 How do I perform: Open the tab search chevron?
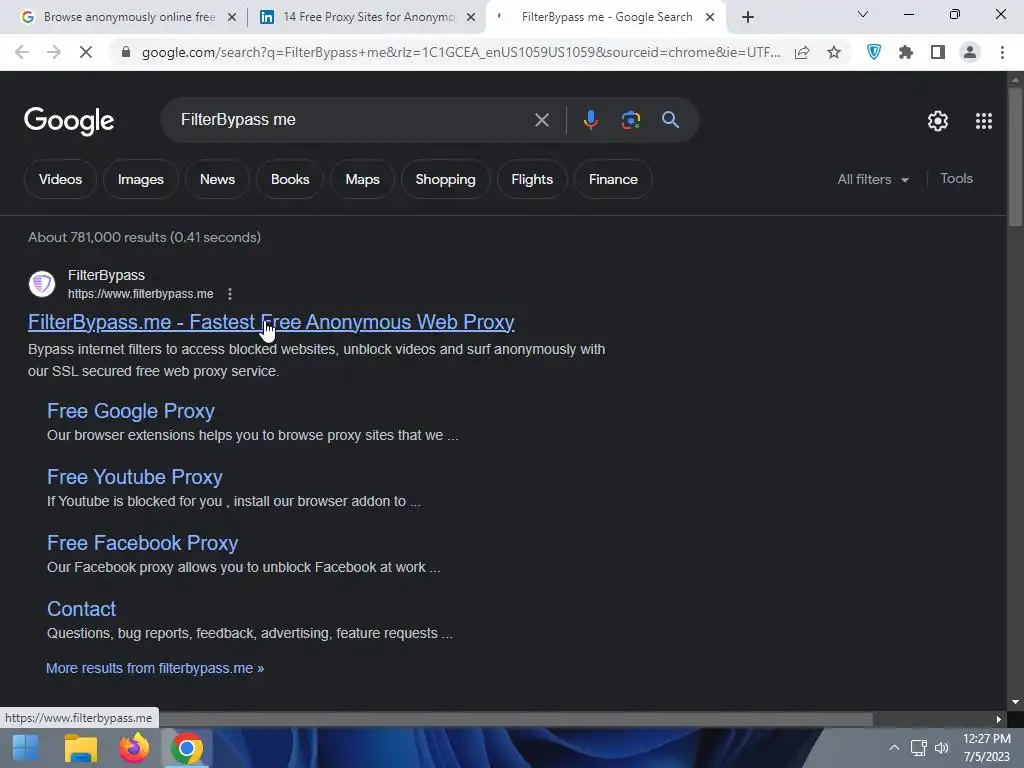coord(863,14)
